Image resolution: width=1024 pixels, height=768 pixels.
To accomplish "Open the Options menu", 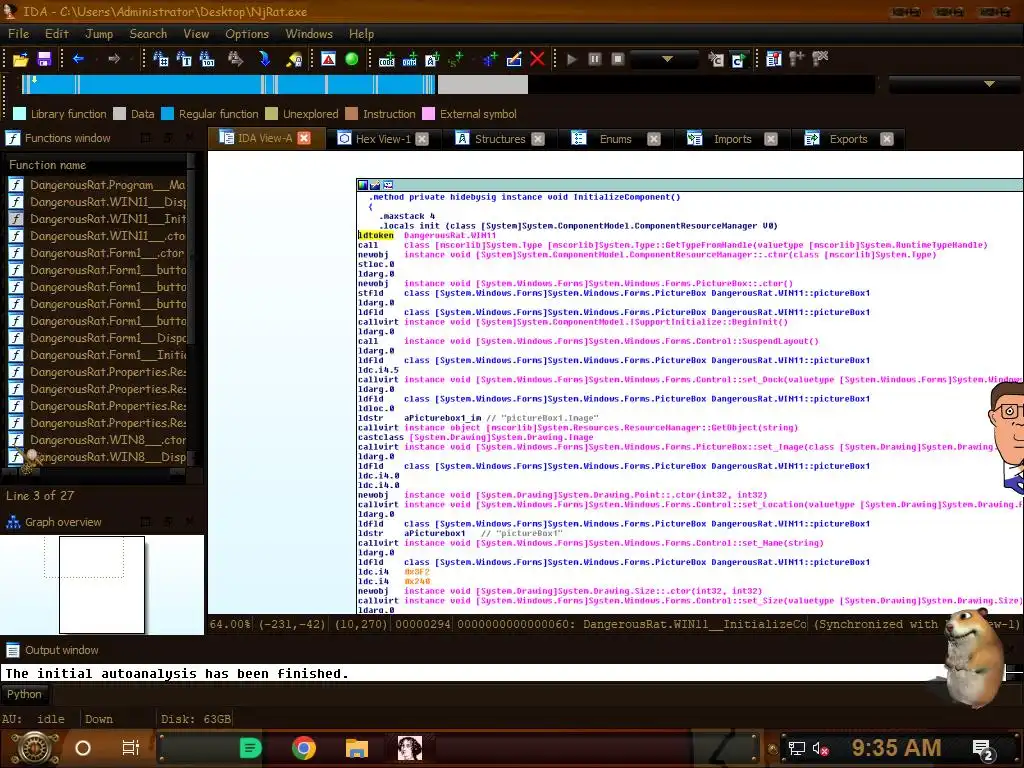I will pyautogui.click(x=247, y=34).
